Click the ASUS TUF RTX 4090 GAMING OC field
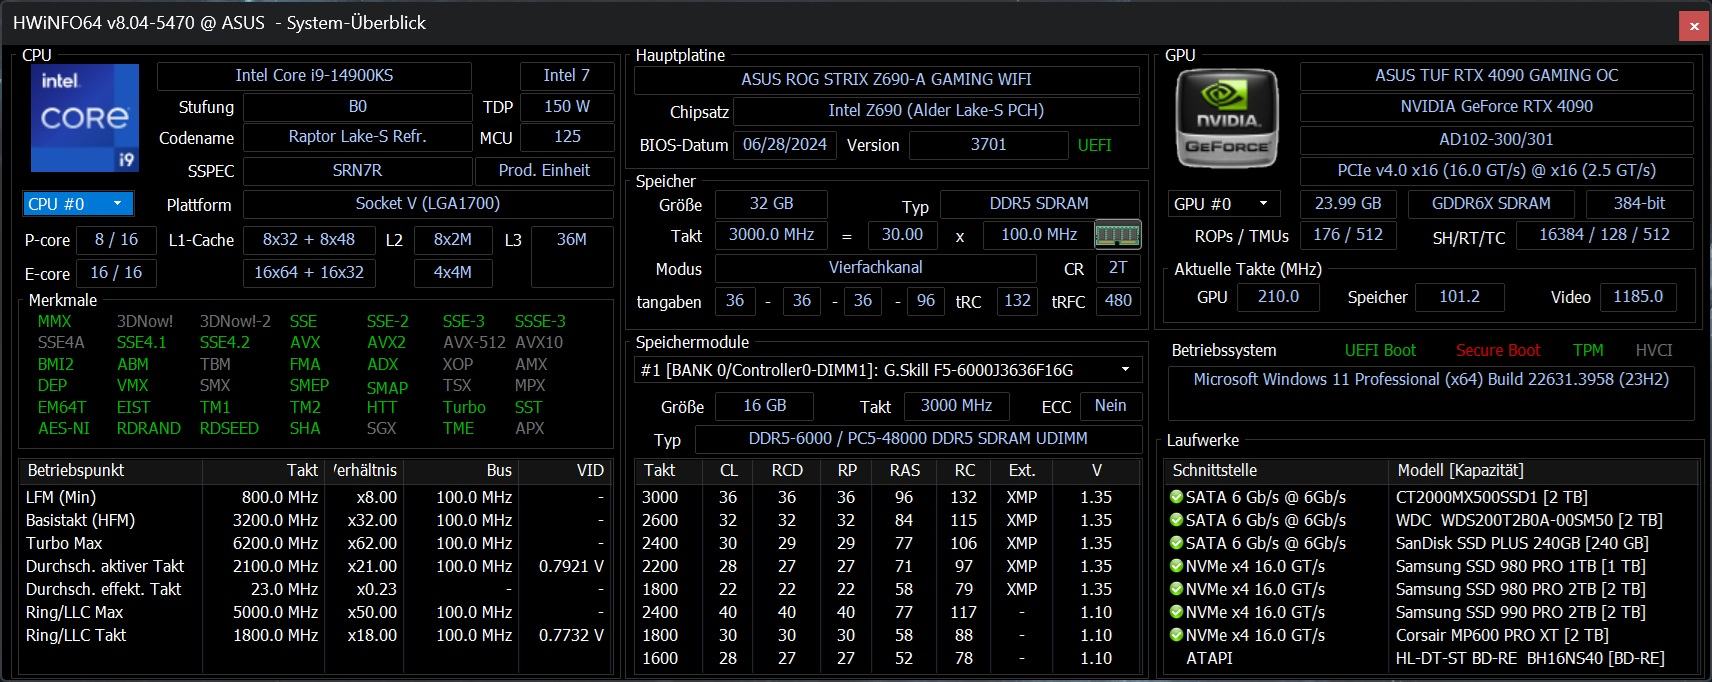Screen dimensions: 1712x682 click(1496, 76)
